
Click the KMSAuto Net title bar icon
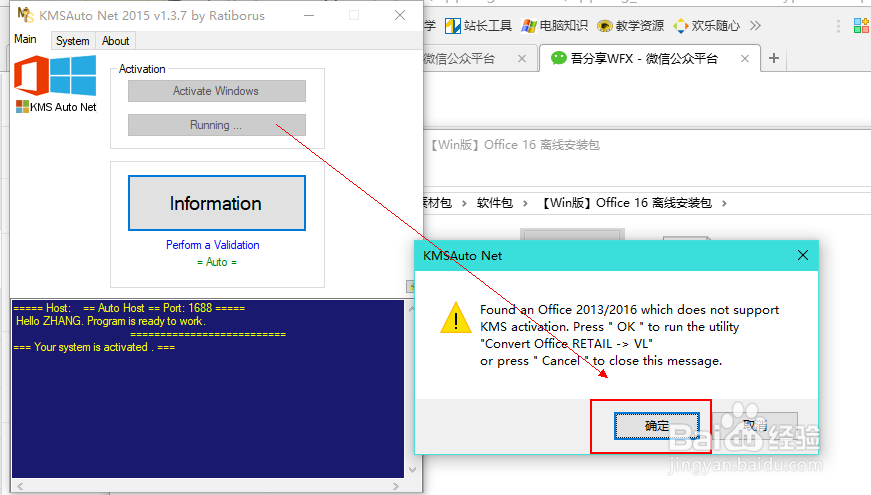pos(25,15)
